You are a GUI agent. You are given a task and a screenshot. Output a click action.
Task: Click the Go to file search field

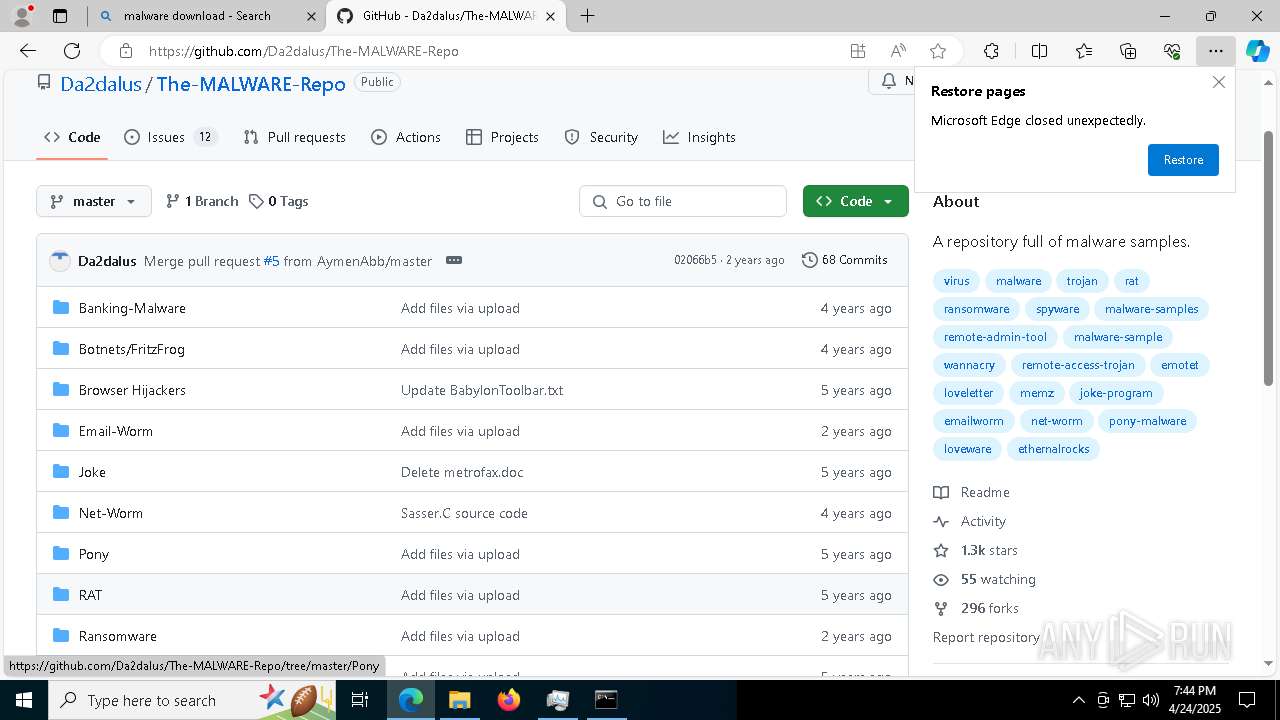pyautogui.click(x=683, y=201)
